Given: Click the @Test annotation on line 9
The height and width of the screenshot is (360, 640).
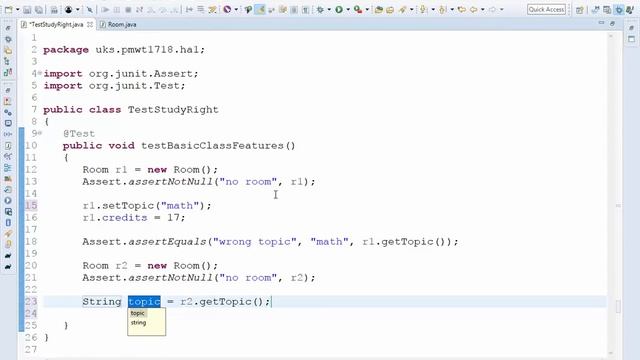Looking at the screenshot, I should pyautogui.click(x=79, y=134).
